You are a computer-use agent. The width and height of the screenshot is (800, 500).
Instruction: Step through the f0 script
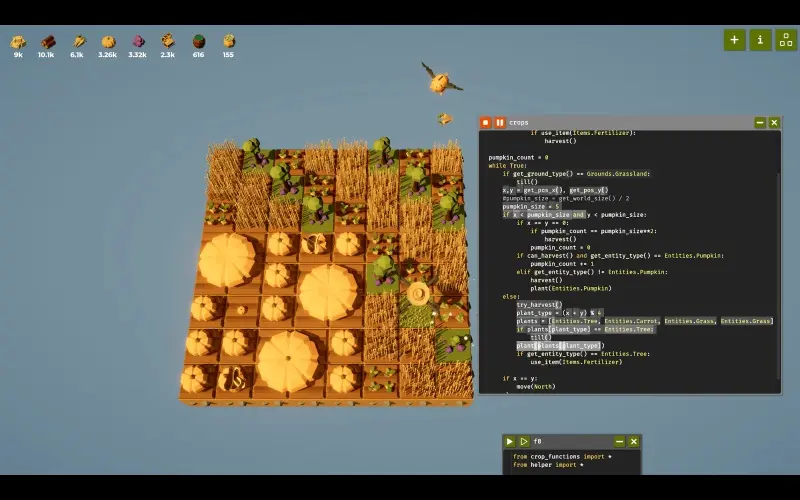pyautogui.click(x=523, y=441)
